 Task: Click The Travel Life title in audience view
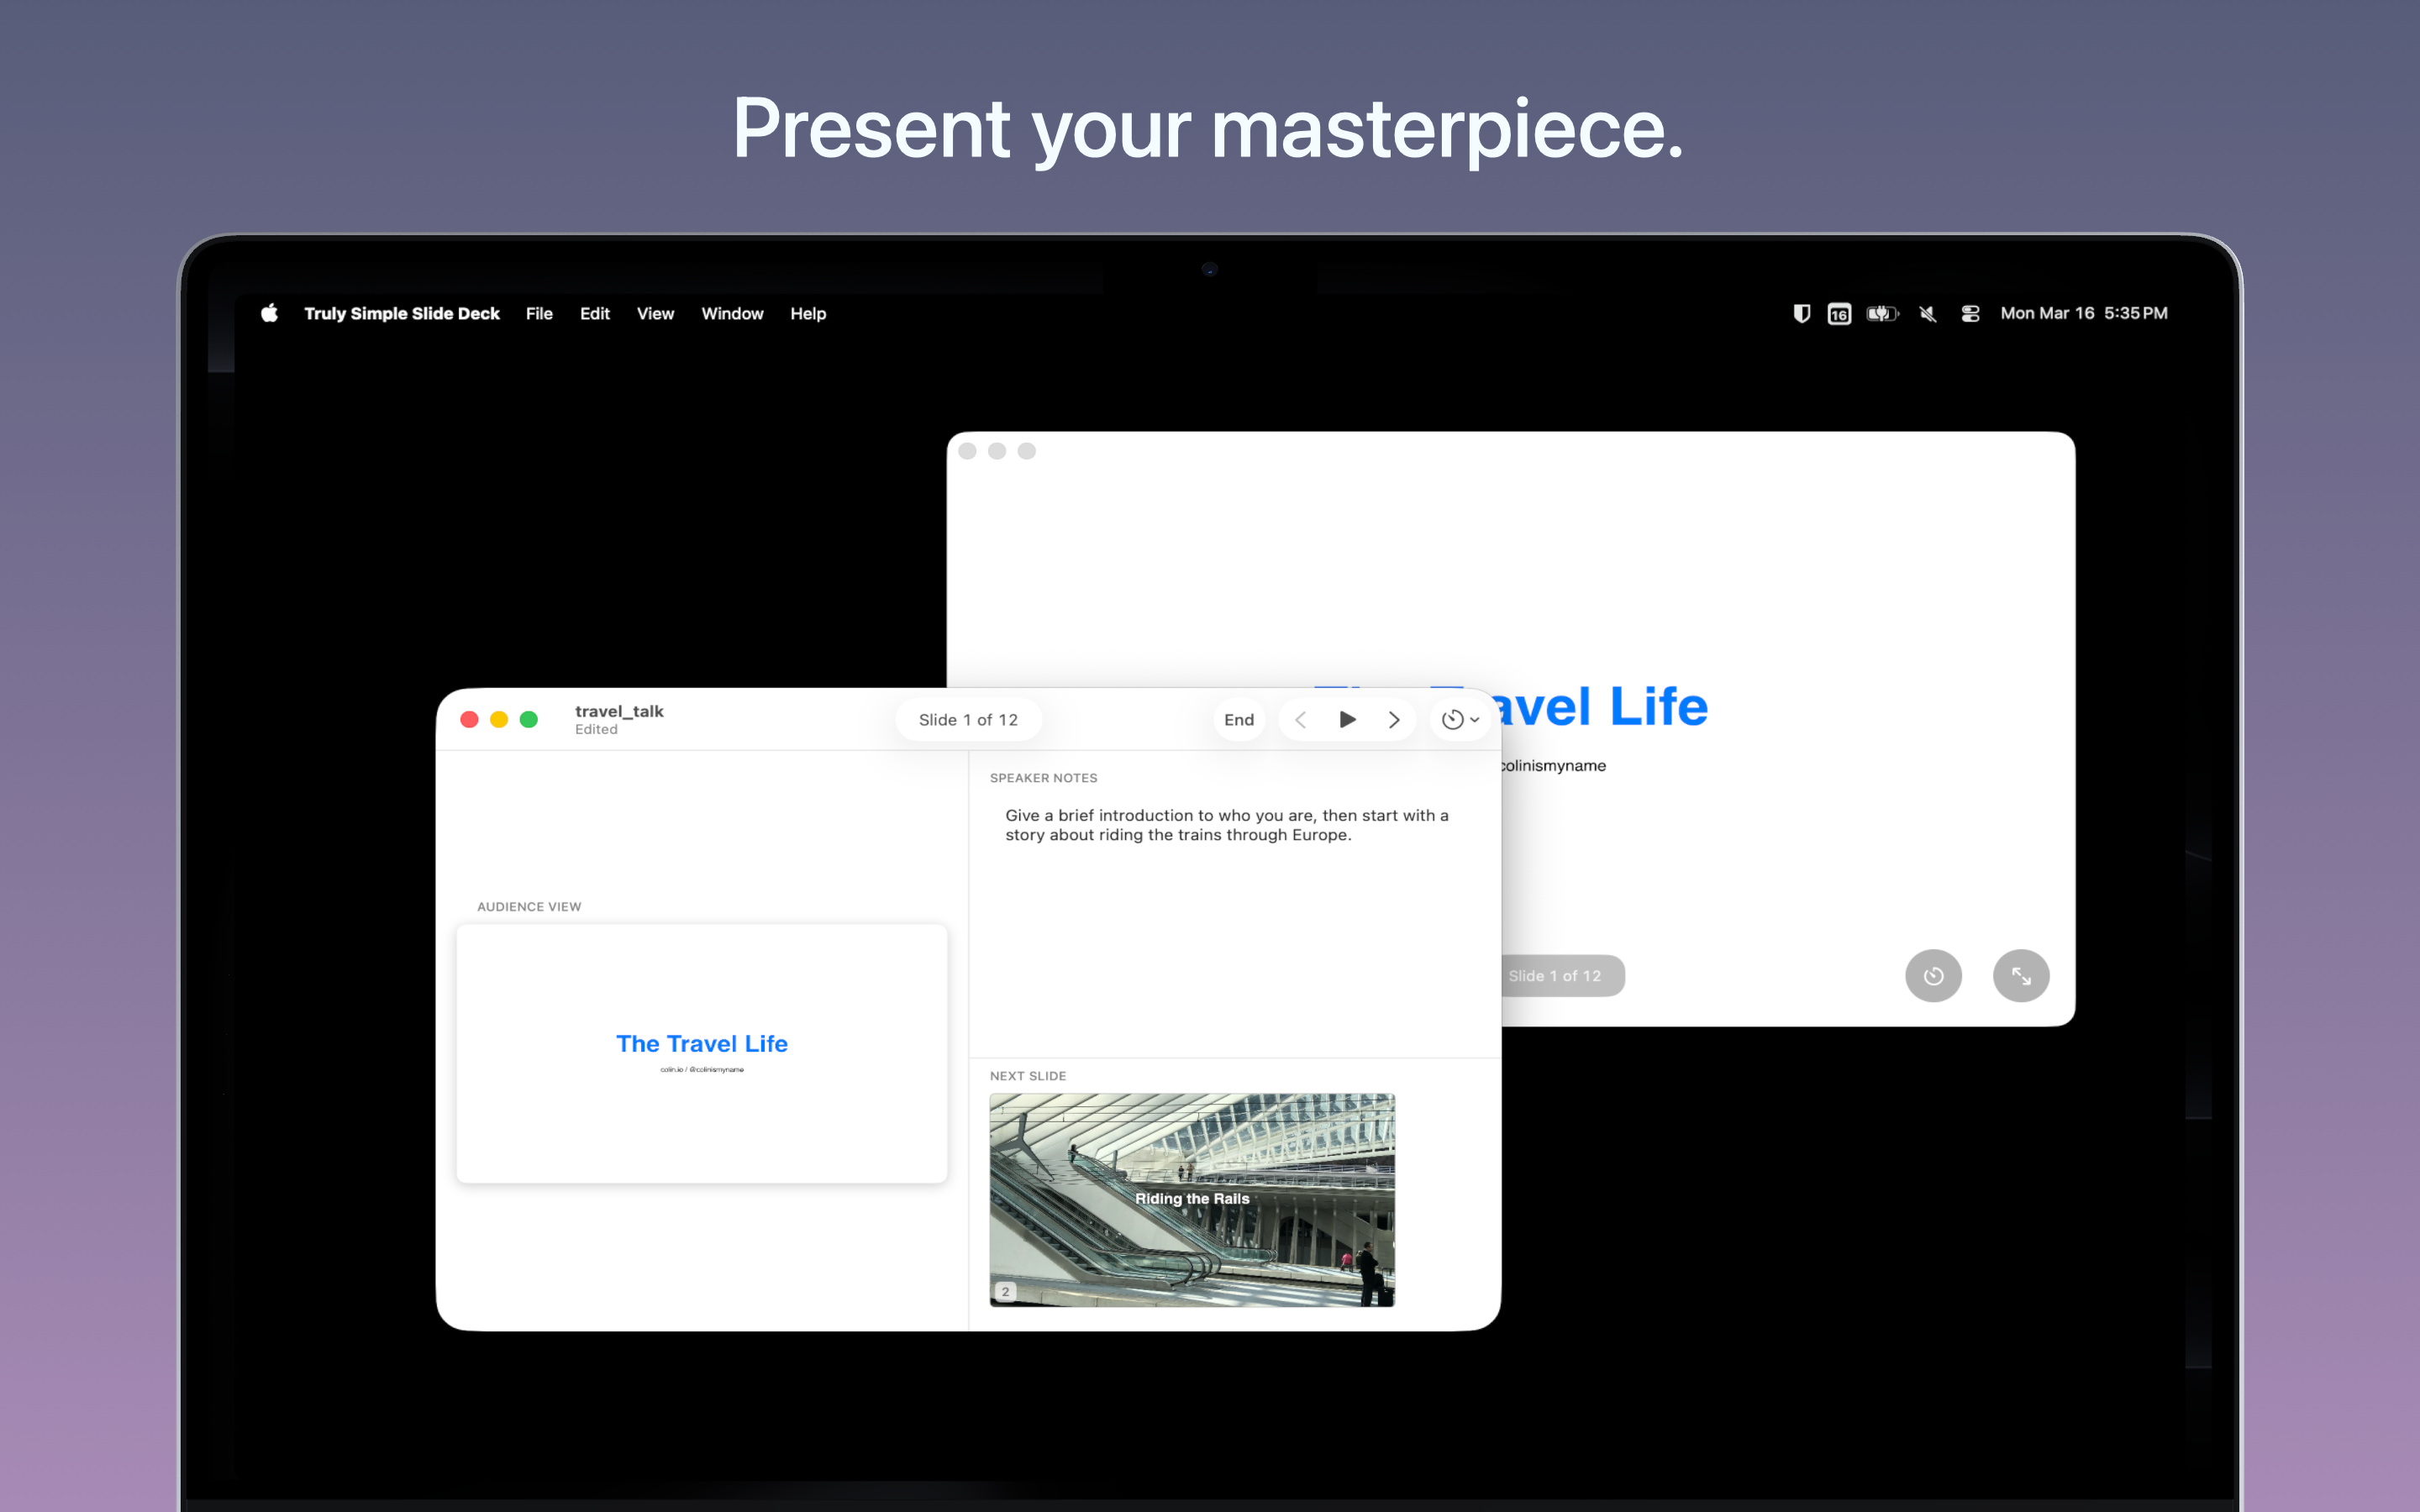pyautogui.click(x=701, y=1043)
